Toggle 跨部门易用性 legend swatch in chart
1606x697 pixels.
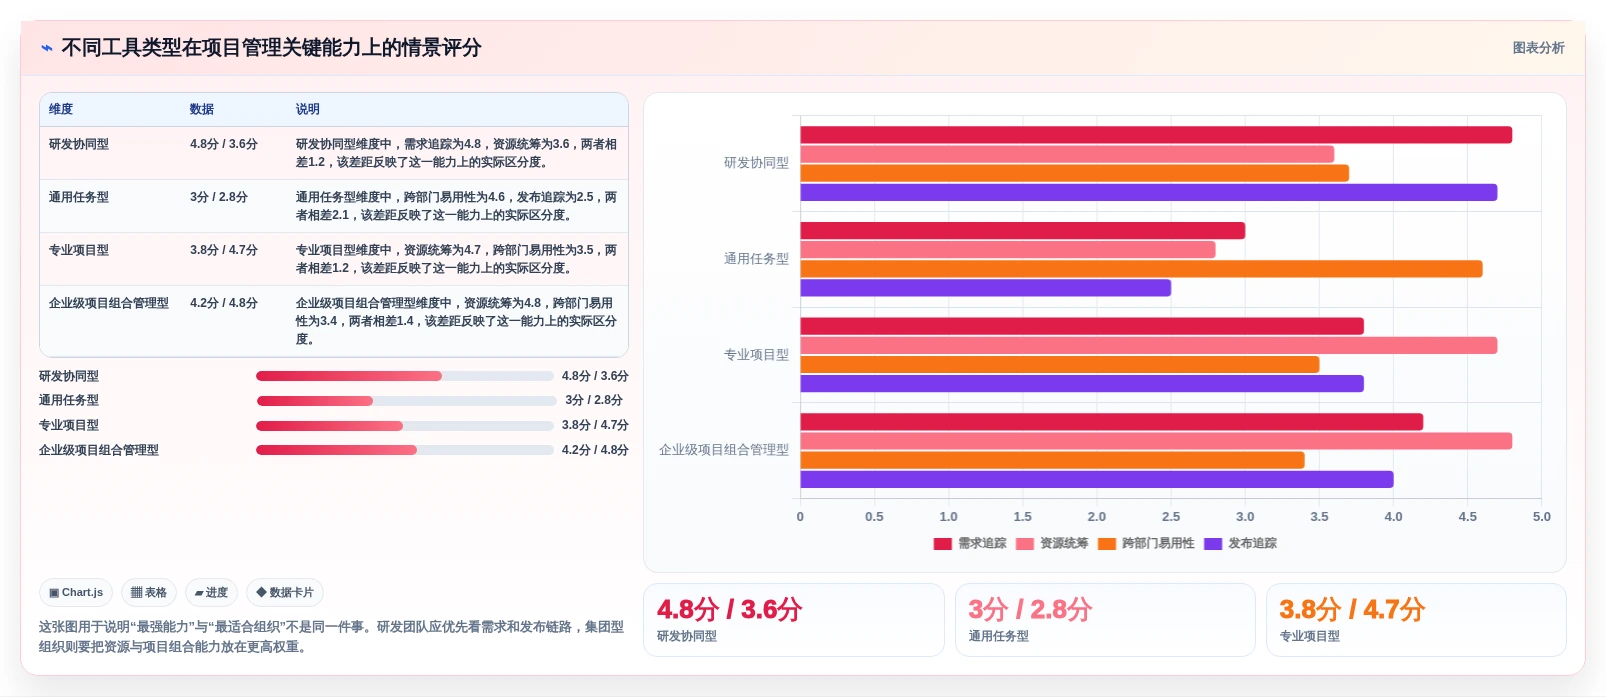pos(1106,544)
